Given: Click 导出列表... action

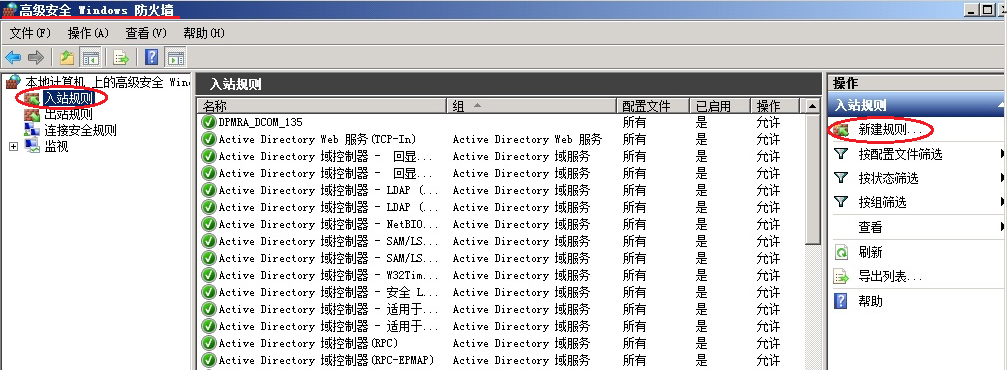Looking at the screenshot, I should (890, 277).
